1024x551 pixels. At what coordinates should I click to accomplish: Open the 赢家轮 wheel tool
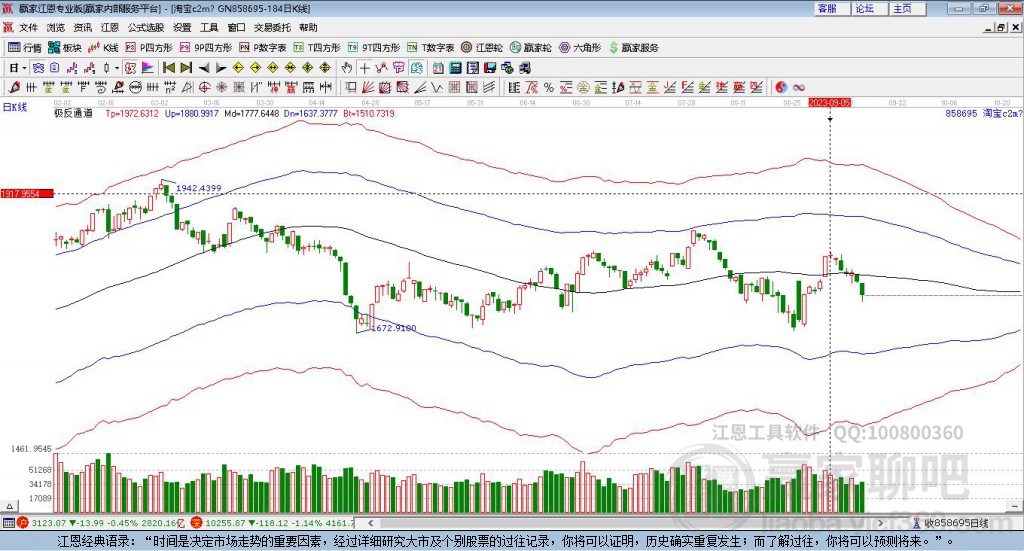point(531,48)
